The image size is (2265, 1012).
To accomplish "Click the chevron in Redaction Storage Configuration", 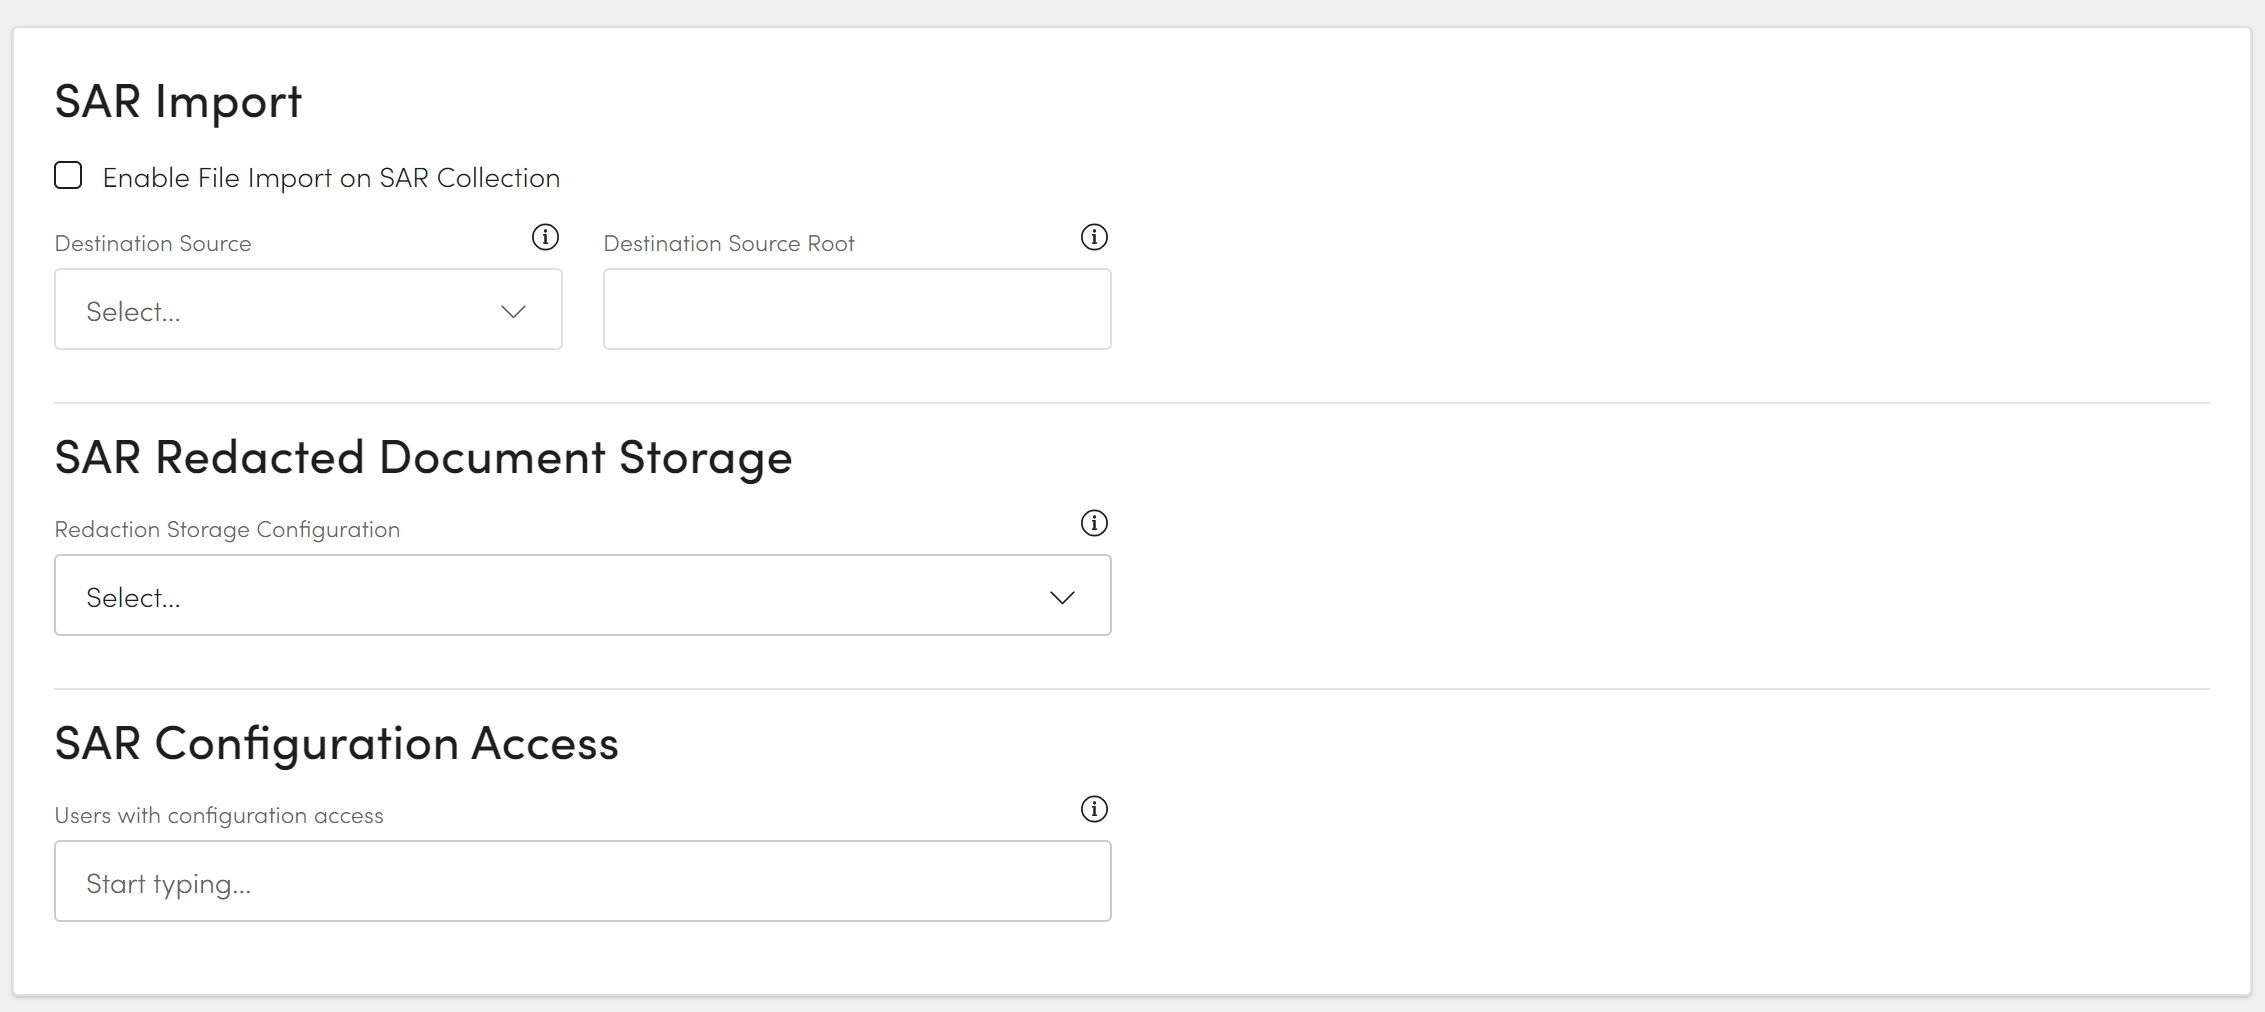I will pos(1062,597).
